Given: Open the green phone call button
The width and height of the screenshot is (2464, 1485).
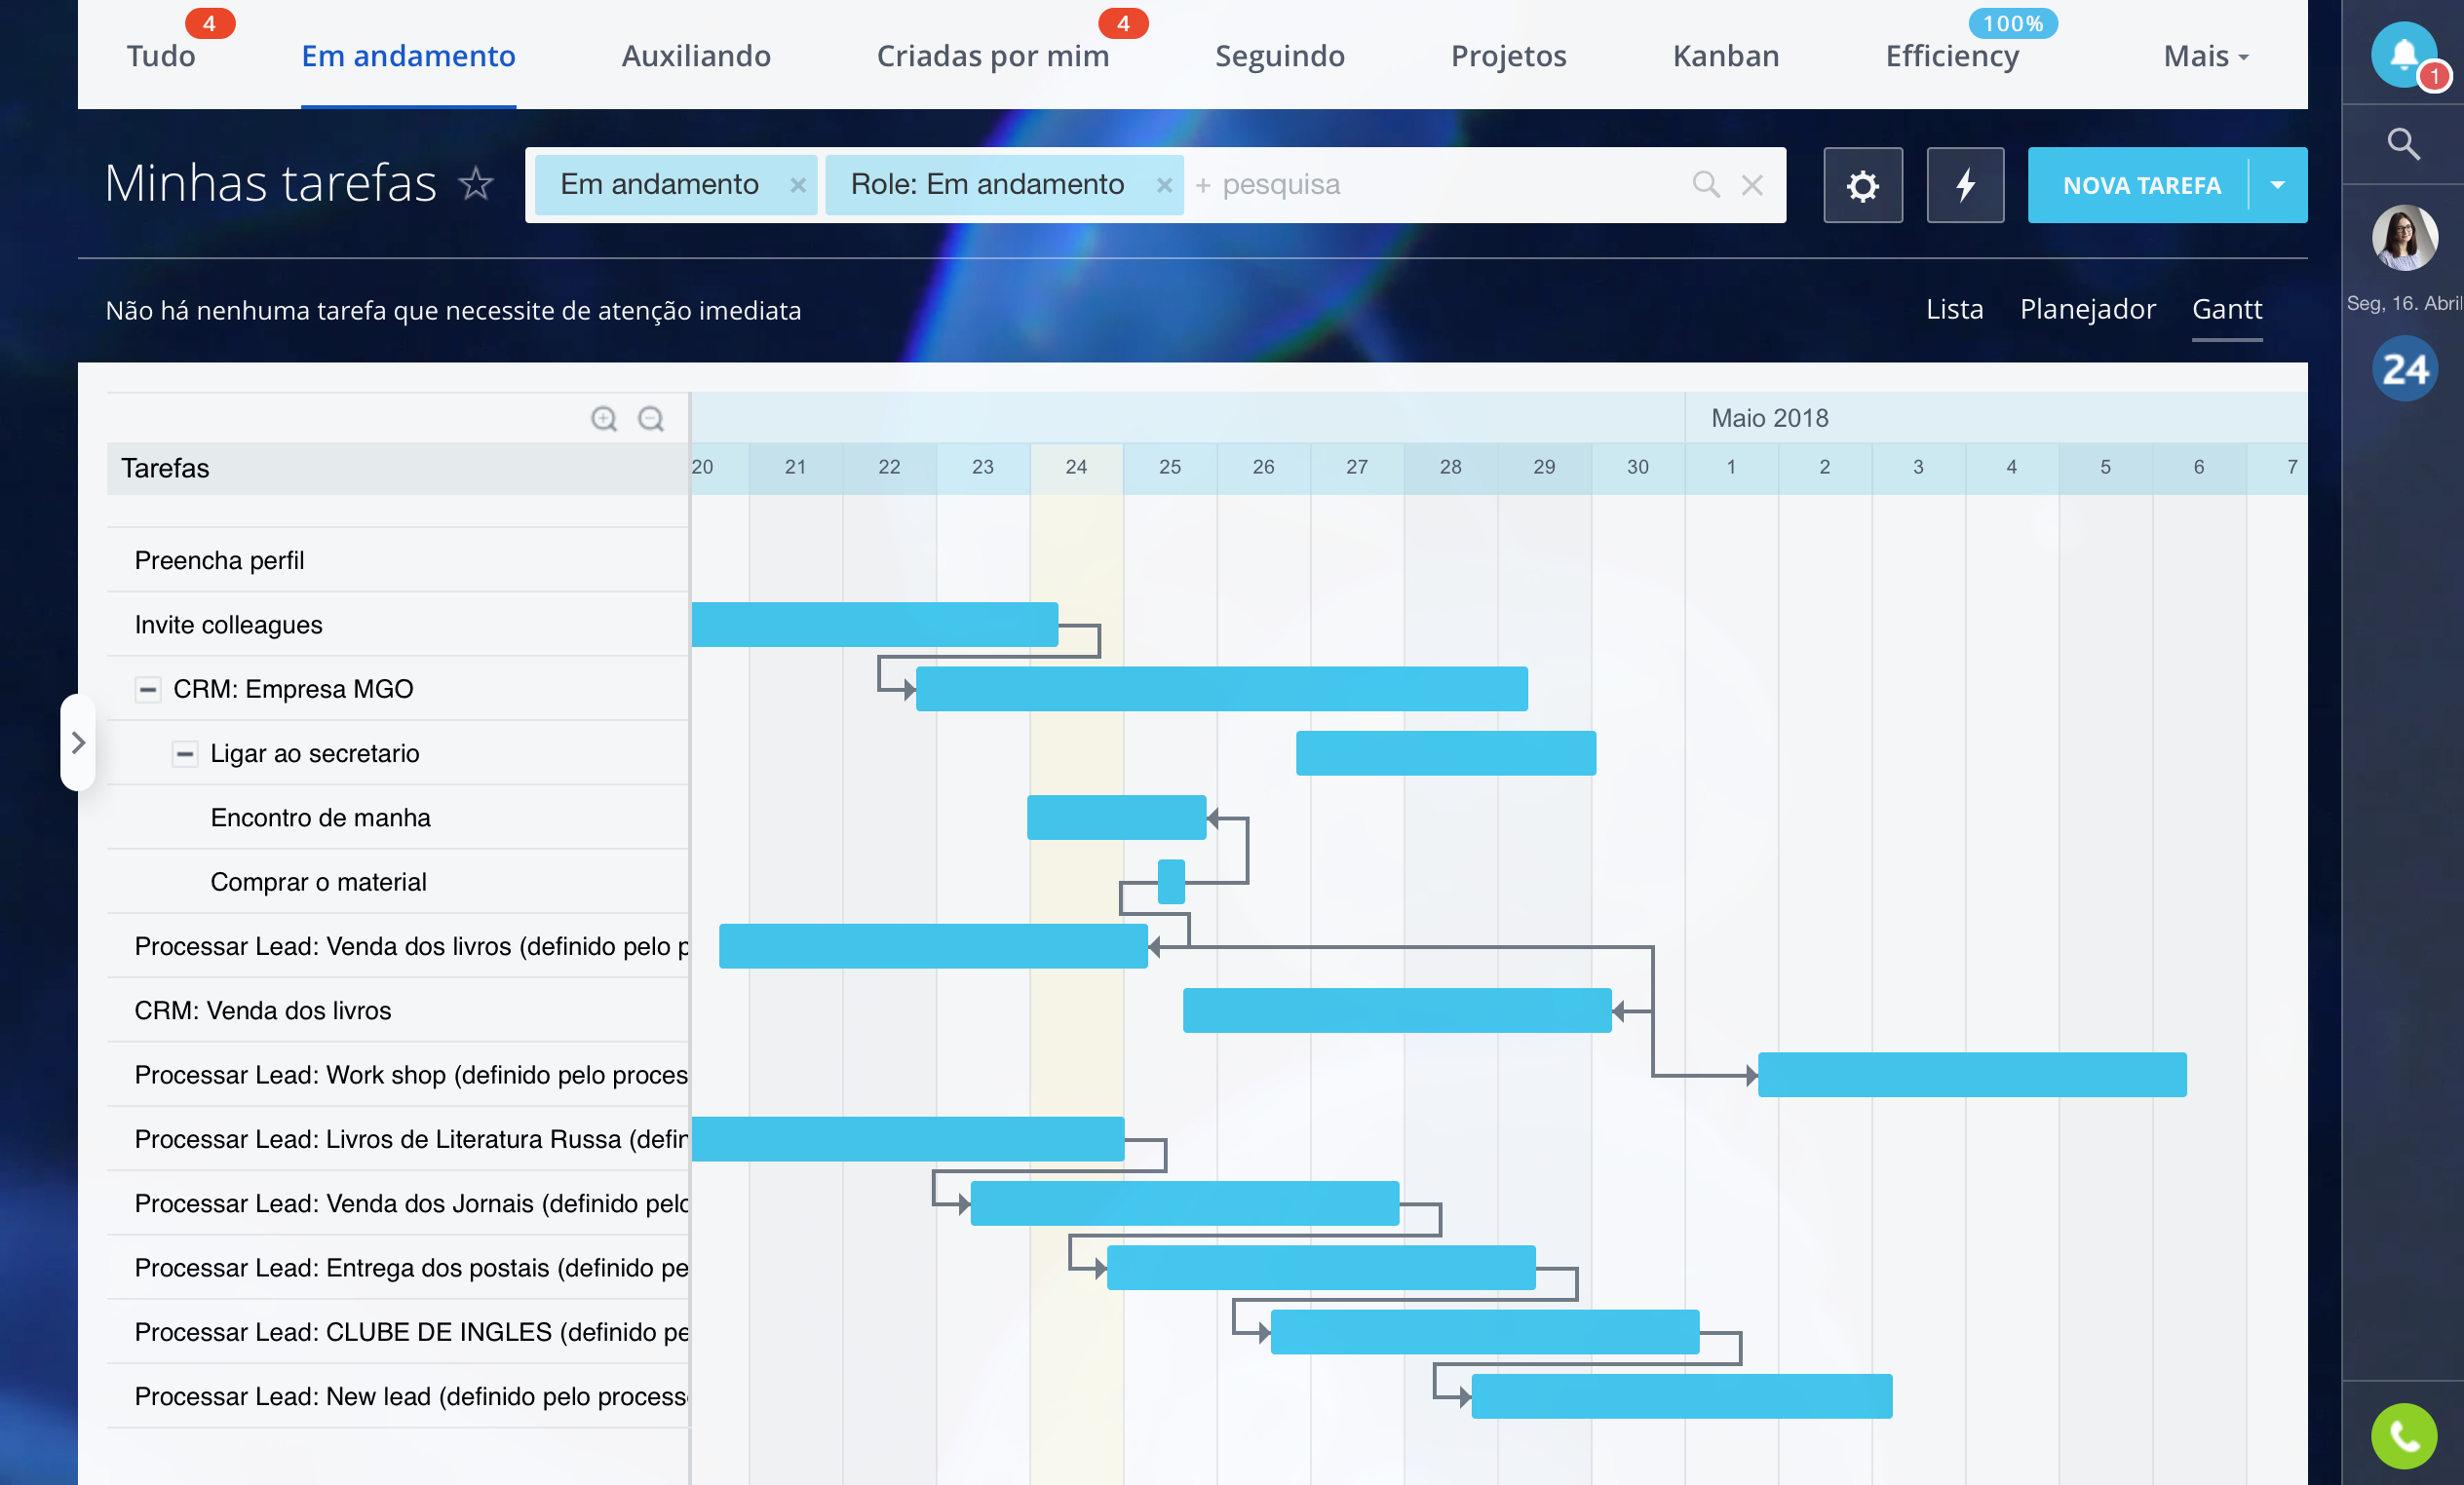Looking at the screenshot, I should pos(2403,1436).
